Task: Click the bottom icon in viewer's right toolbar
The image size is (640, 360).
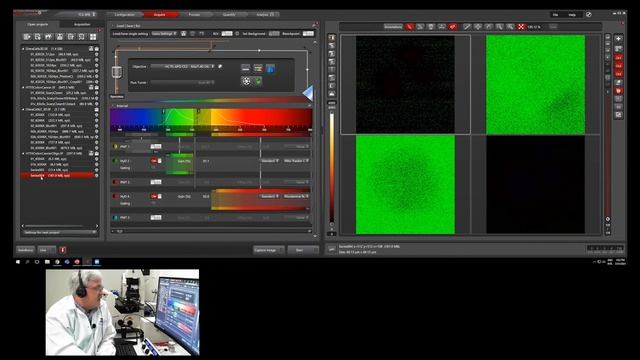Action: [x=619, y=115]
